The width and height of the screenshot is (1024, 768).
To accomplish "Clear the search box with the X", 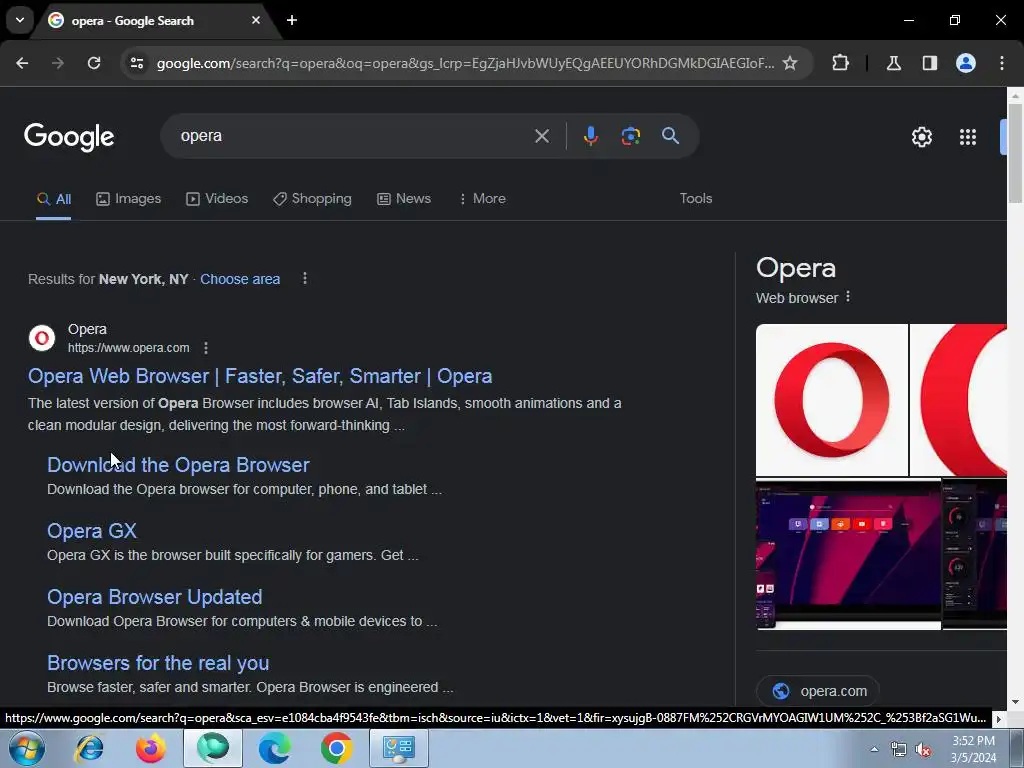I will [542, 136].
